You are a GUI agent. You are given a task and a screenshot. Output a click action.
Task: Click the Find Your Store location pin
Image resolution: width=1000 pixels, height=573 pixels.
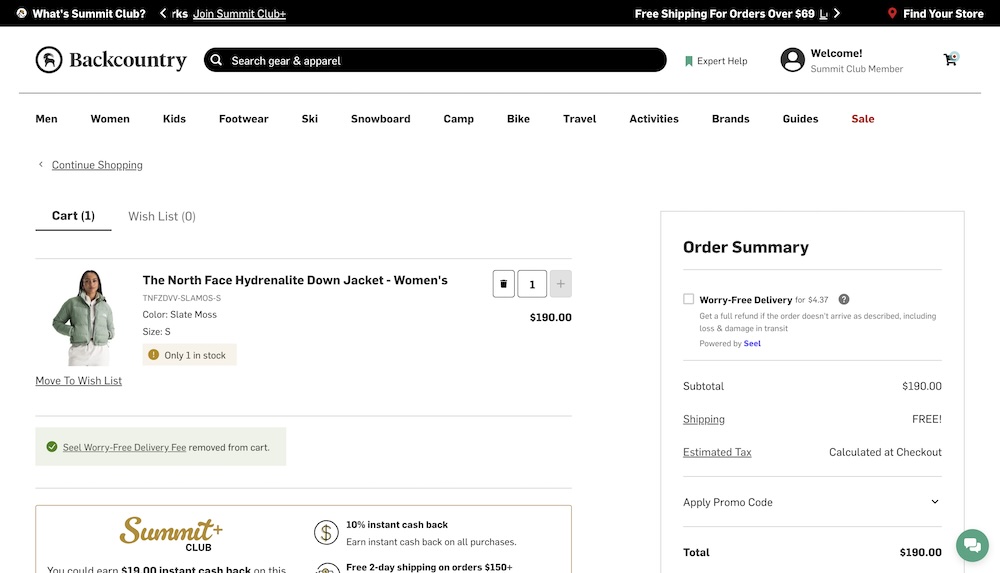892,14
